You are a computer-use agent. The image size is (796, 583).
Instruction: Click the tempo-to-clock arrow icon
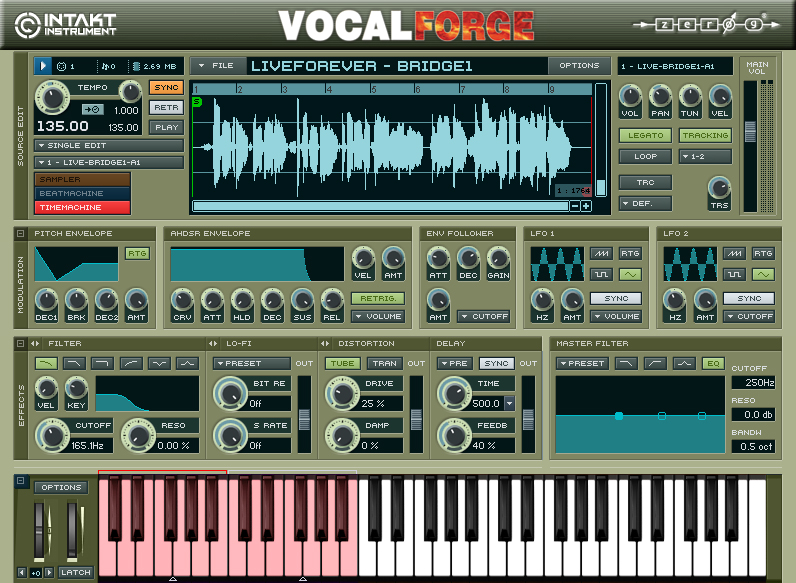(92, 109)
